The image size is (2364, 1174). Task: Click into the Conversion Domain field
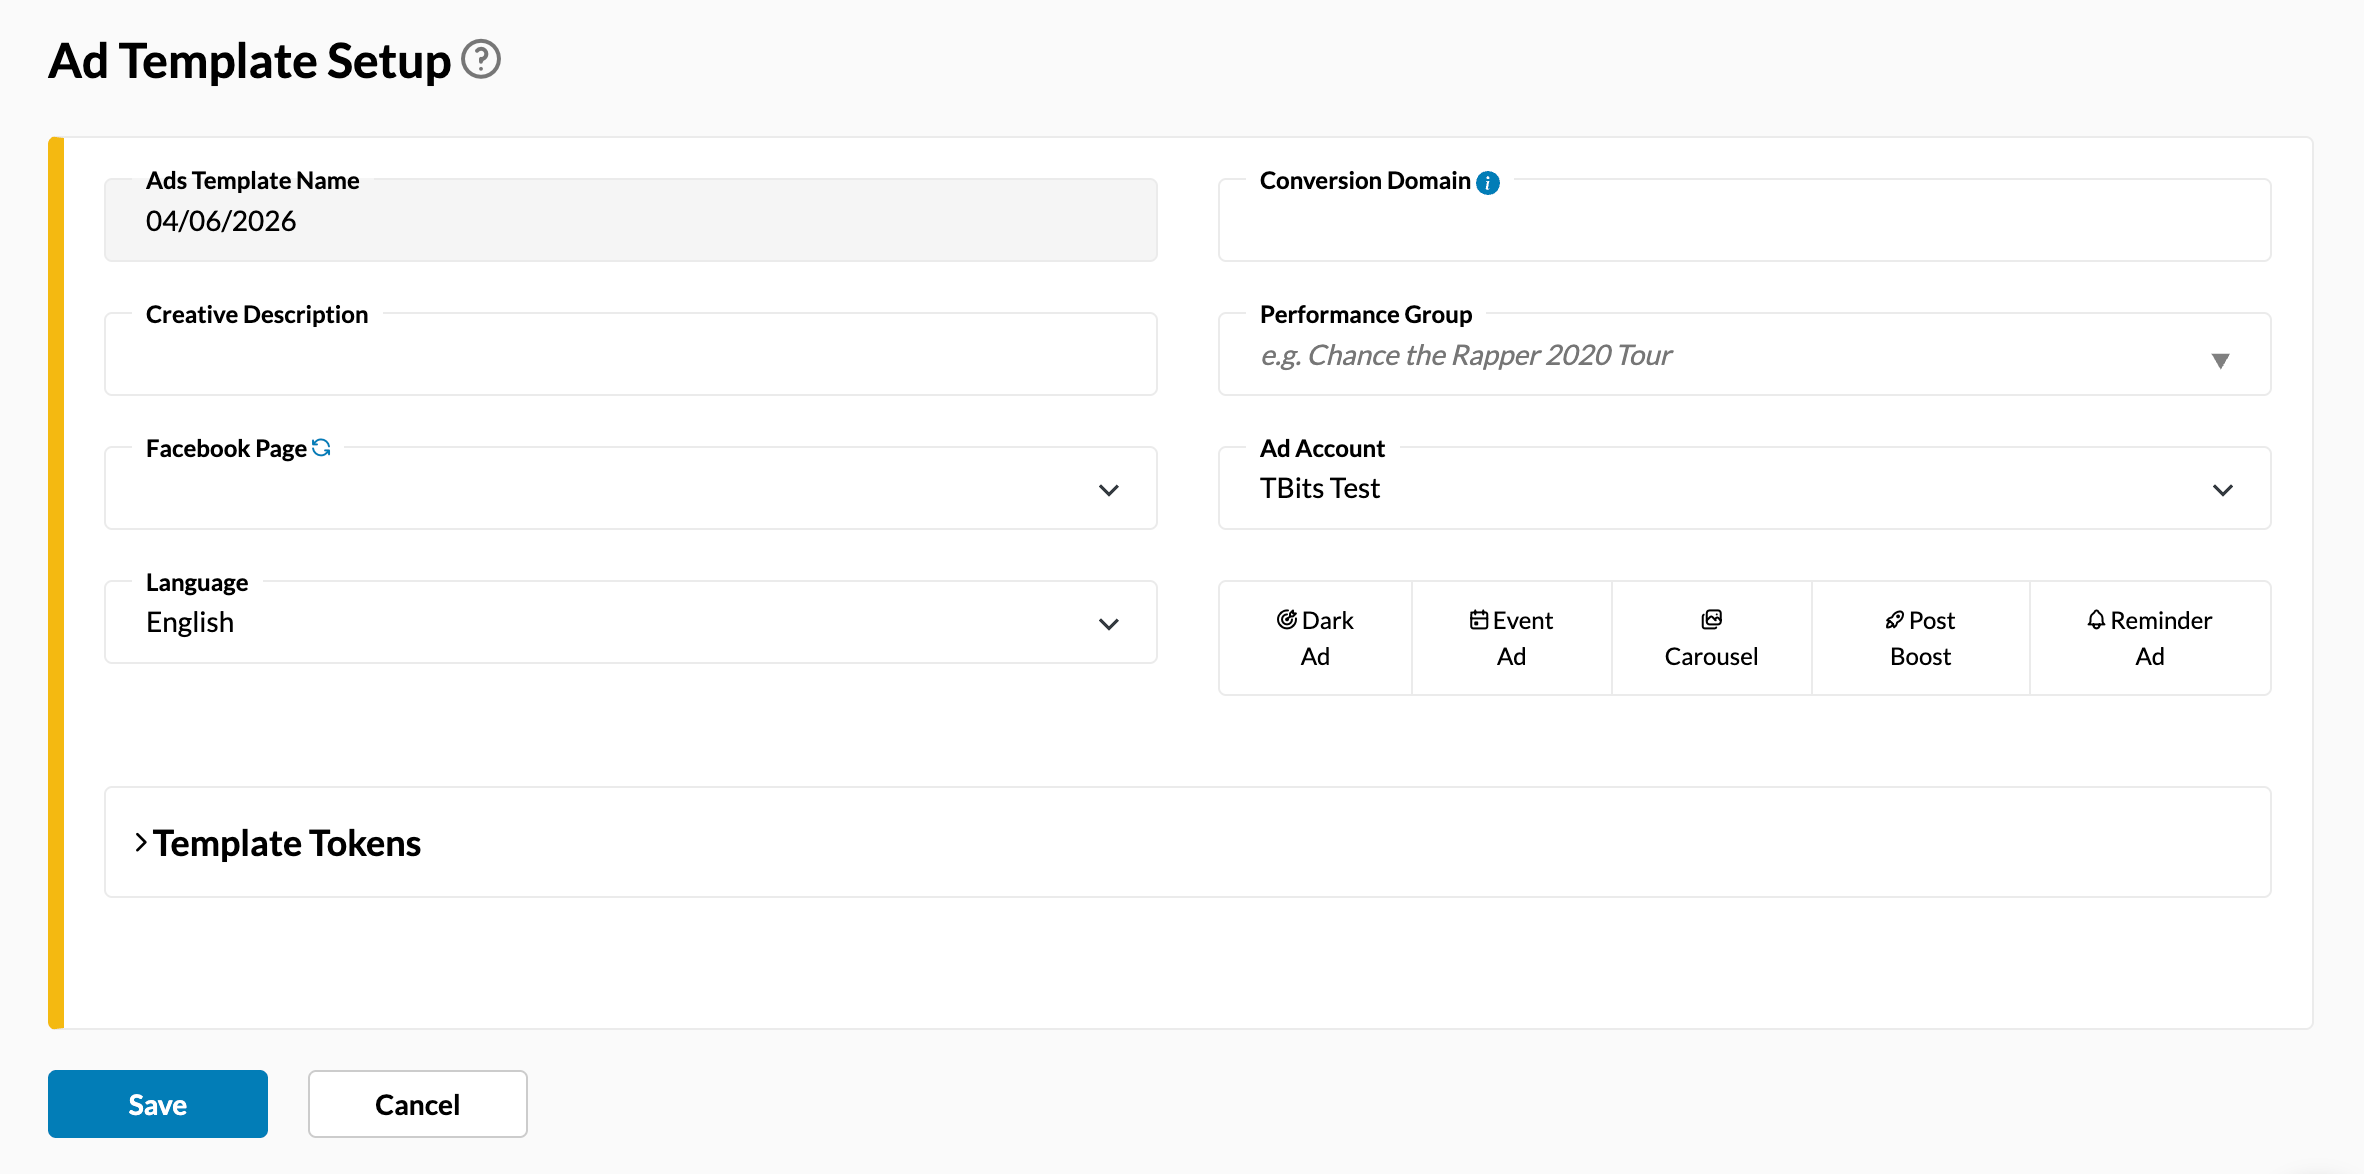coord(1745,220)
